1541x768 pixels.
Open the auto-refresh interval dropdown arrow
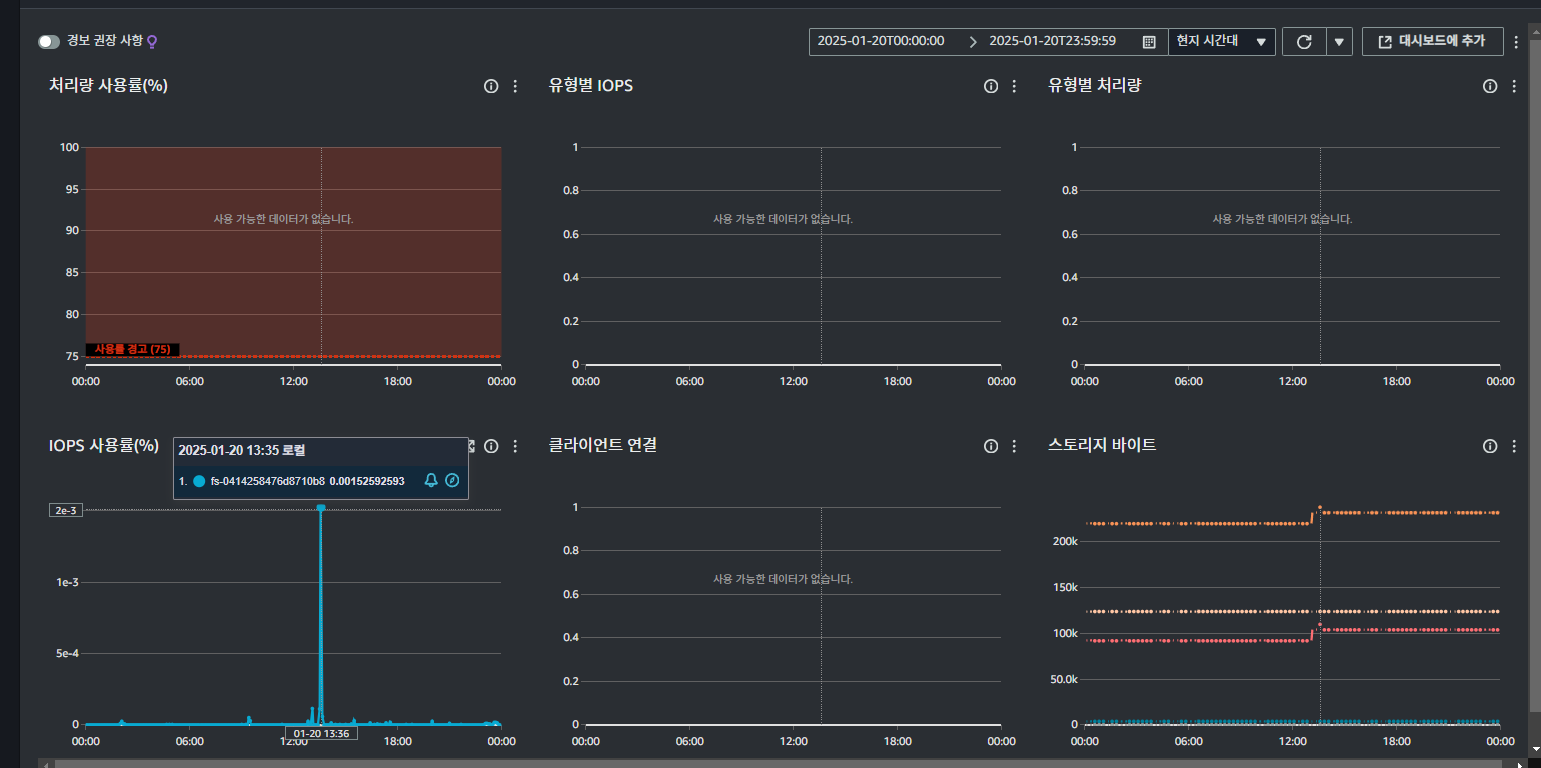[x=1340, y=42]
